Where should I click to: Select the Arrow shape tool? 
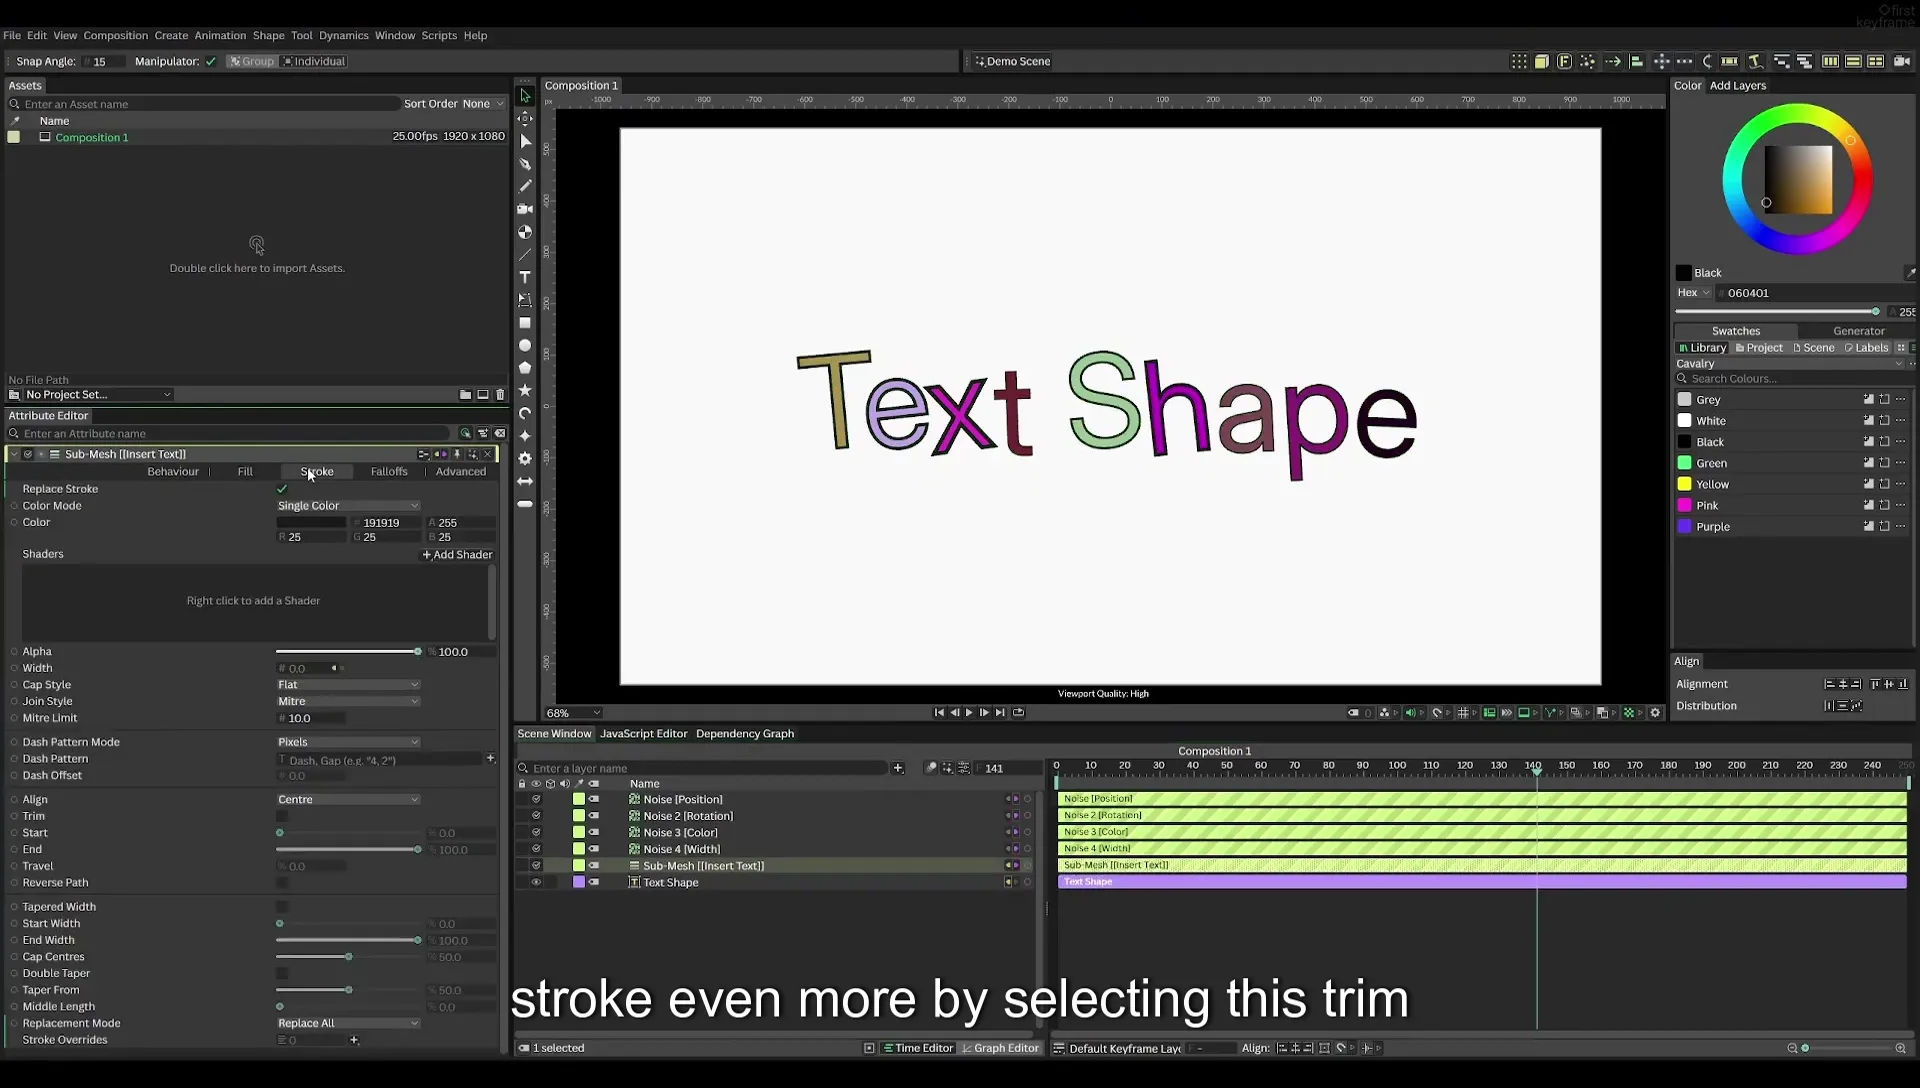tap(525, 481)
